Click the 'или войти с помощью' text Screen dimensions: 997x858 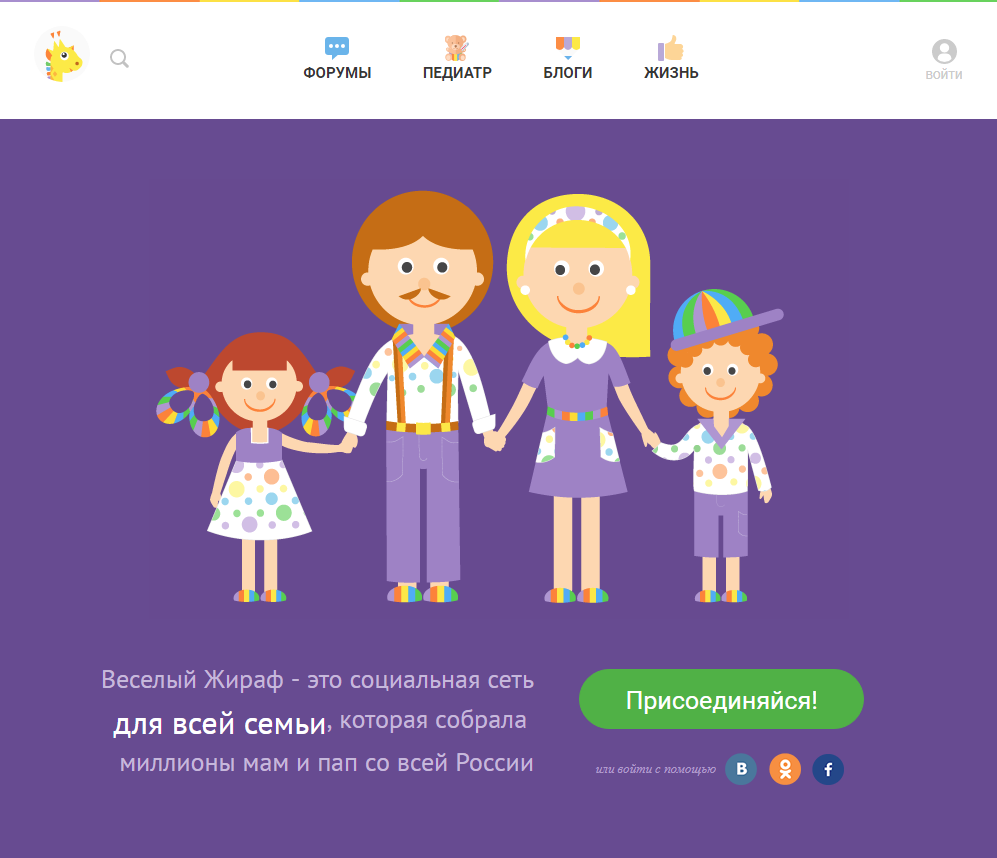(656, 769)
